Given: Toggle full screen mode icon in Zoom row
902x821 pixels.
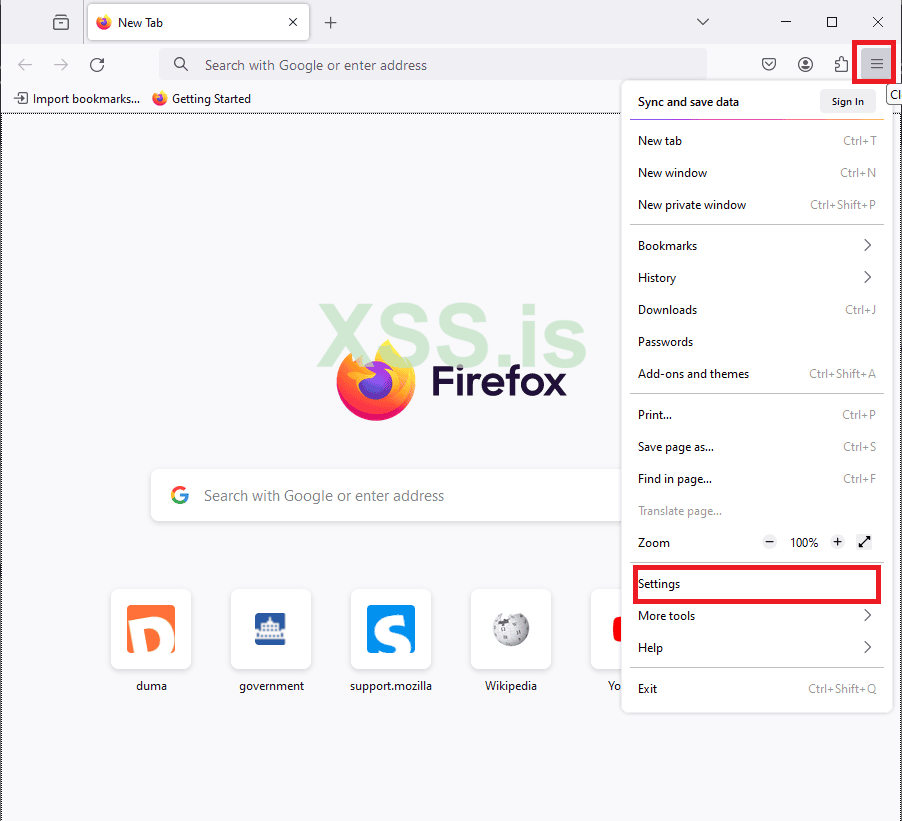Looking at the screenshot, I should 864,542.
